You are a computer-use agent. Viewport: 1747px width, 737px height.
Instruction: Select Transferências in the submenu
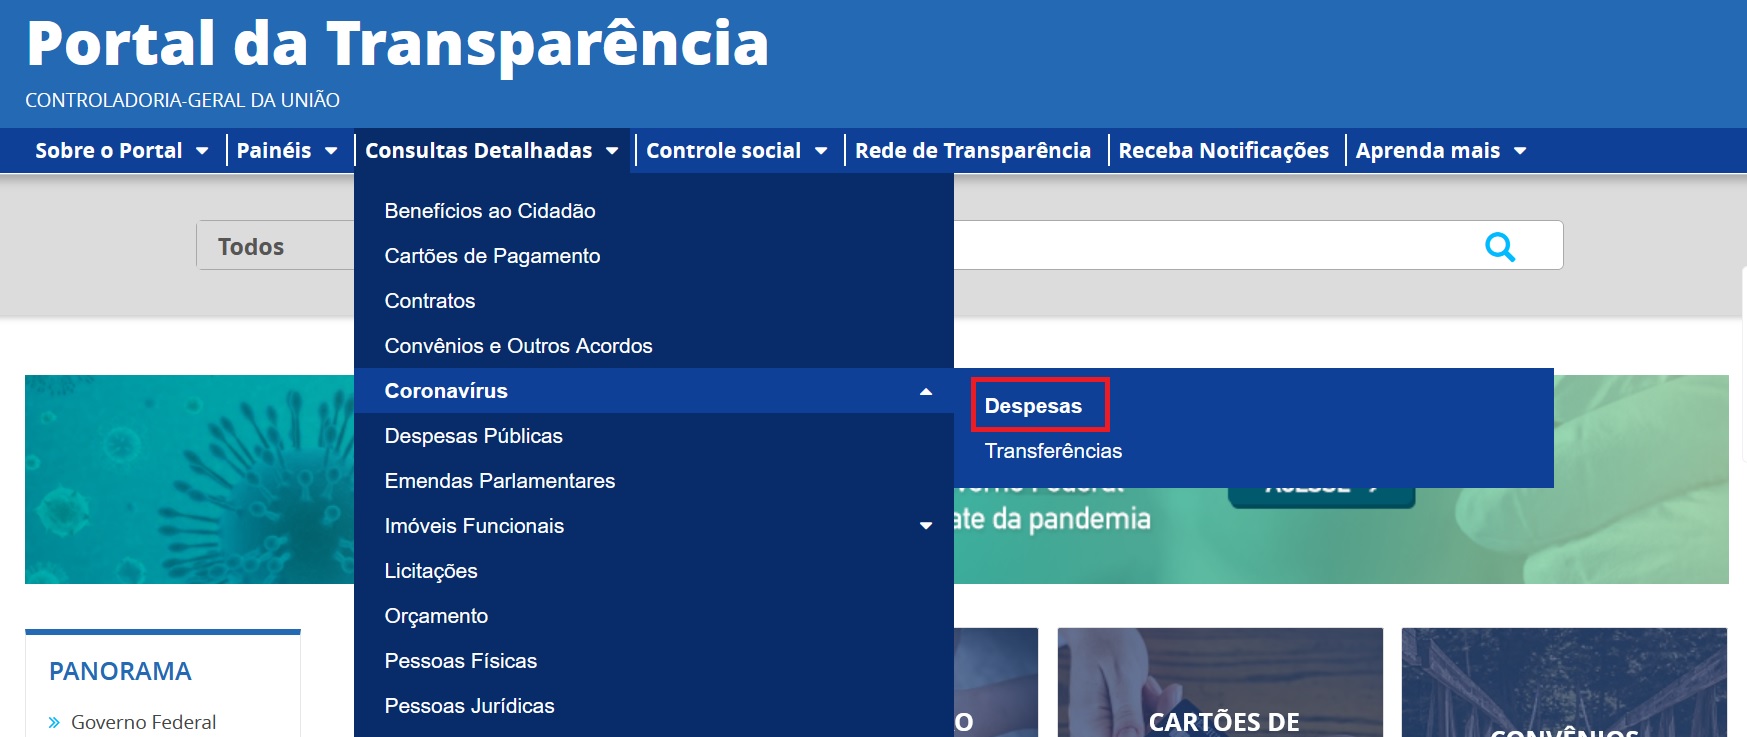point(1053,451)
